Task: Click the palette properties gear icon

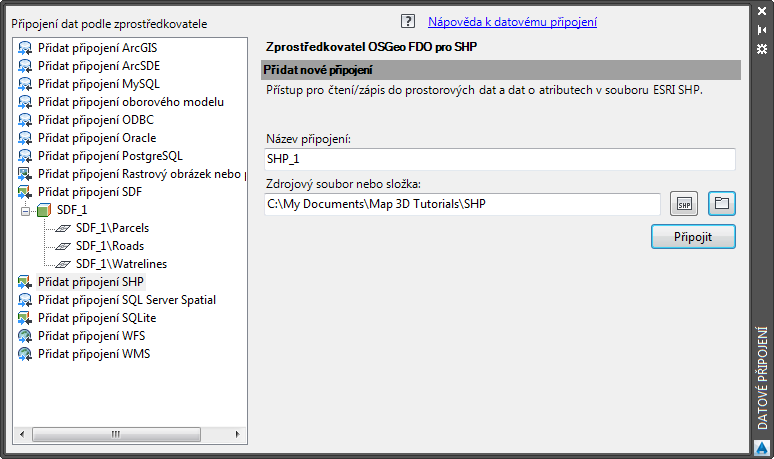Action: click(x=762, y=49)
